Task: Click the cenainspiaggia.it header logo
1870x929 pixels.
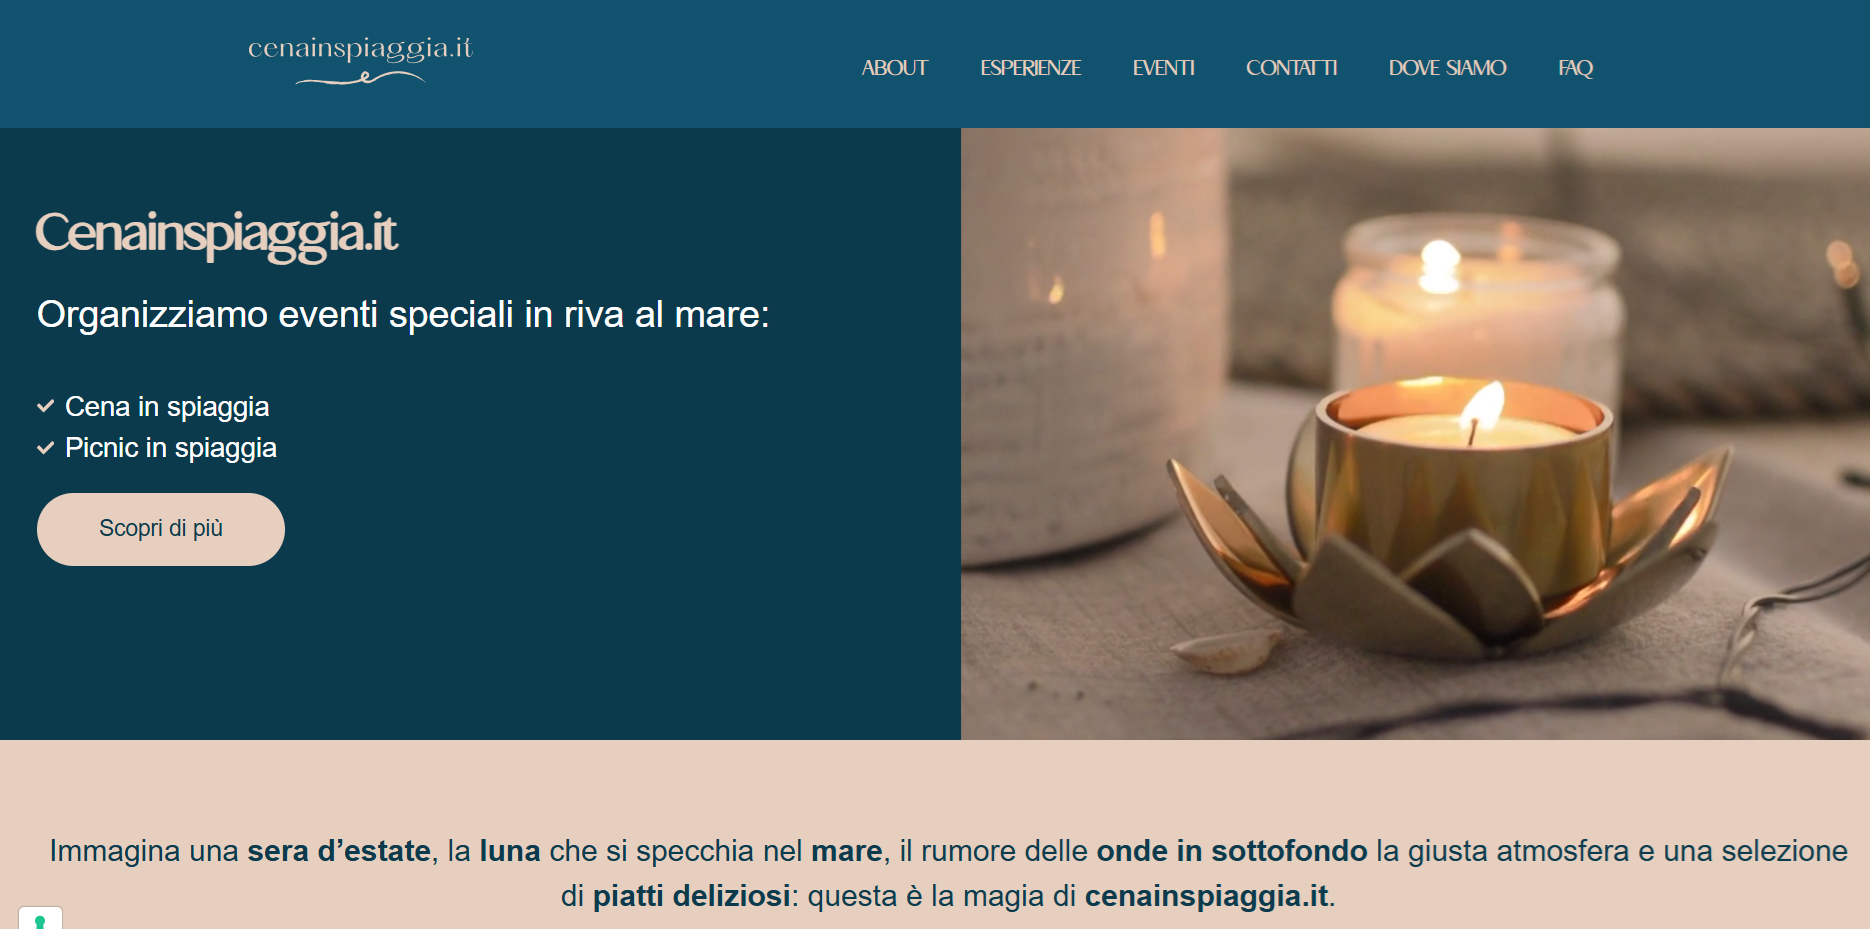Action: [x=360, y=60]
